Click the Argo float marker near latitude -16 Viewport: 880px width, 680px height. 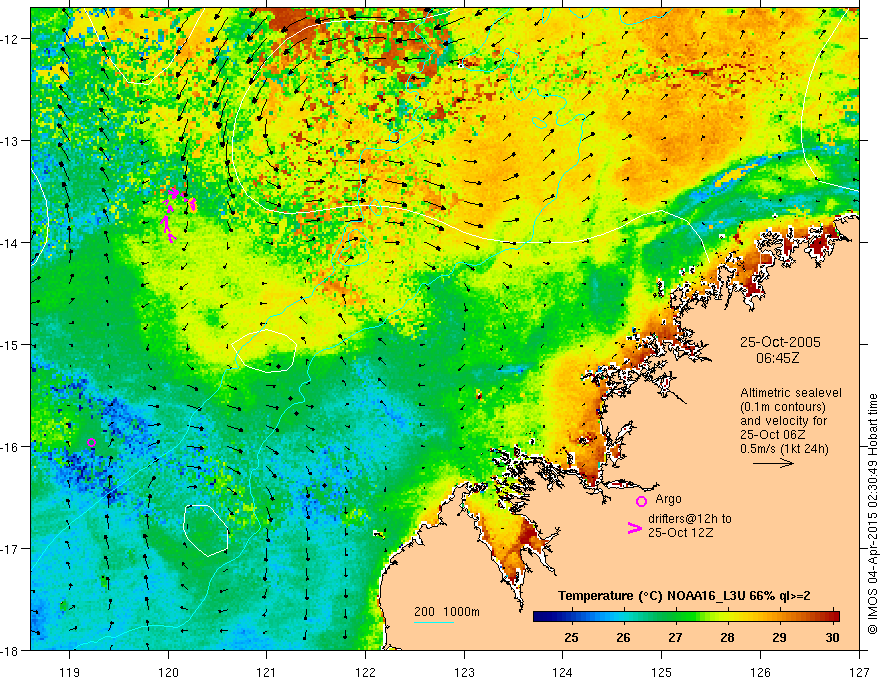(91, 442)
